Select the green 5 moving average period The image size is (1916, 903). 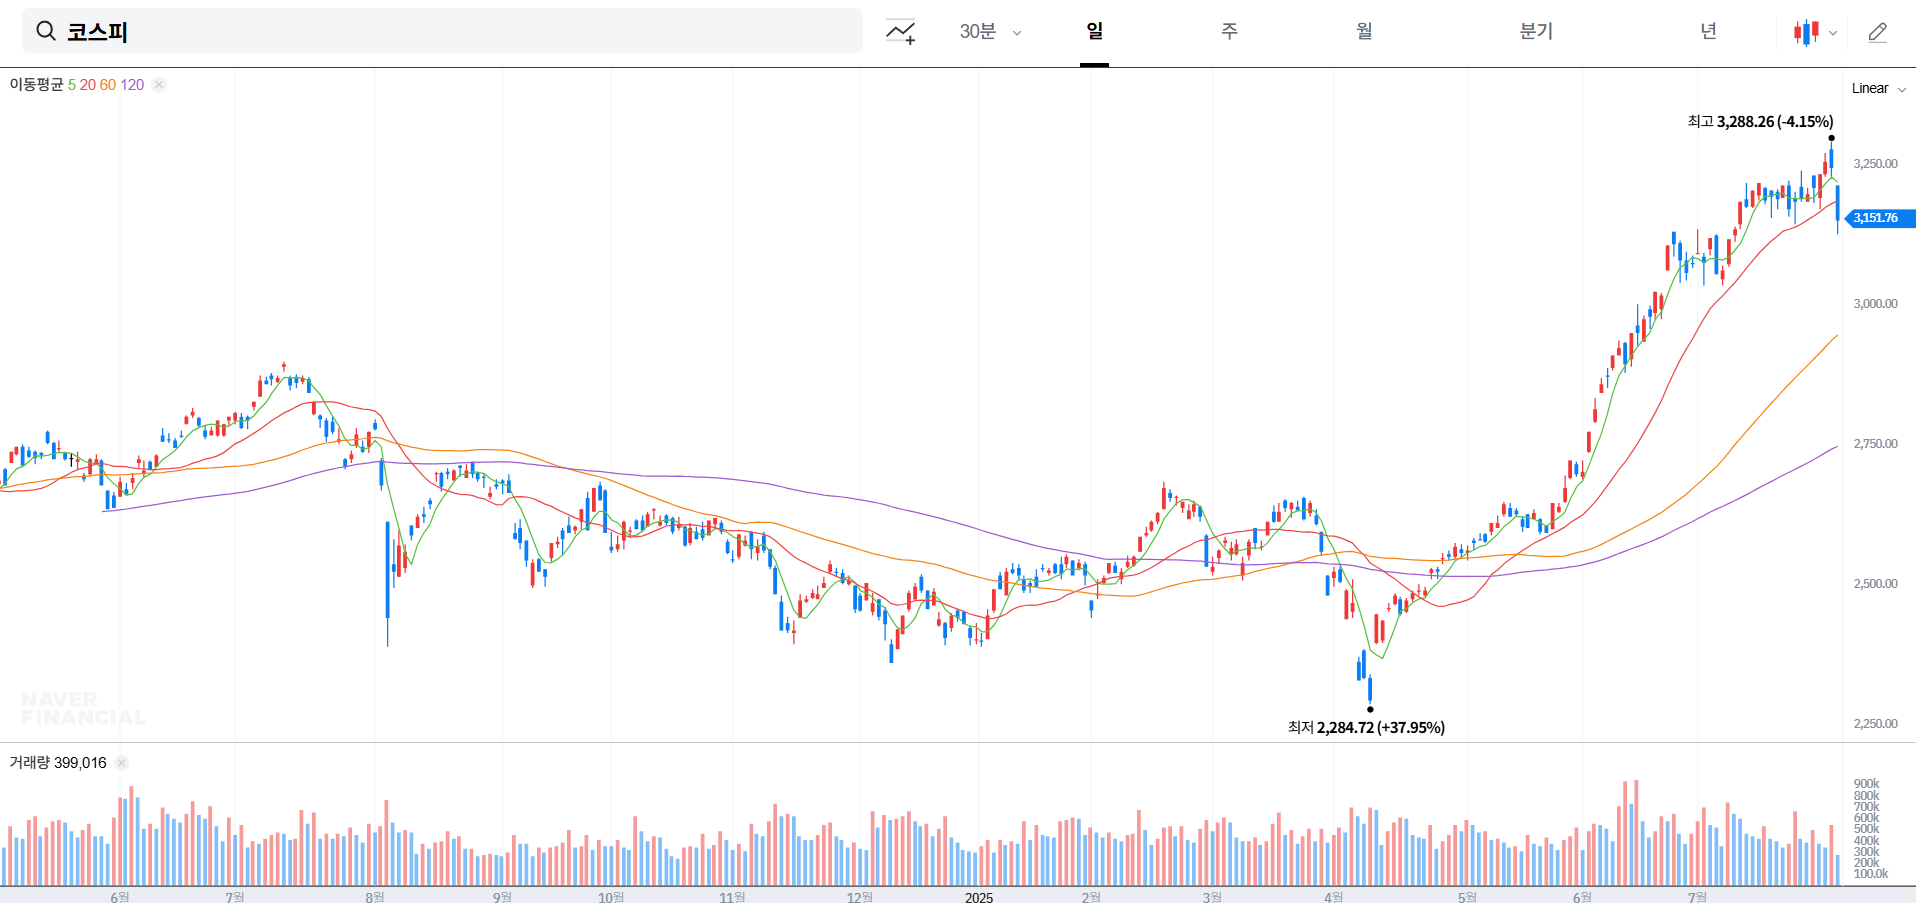click(x=72, y=85)
